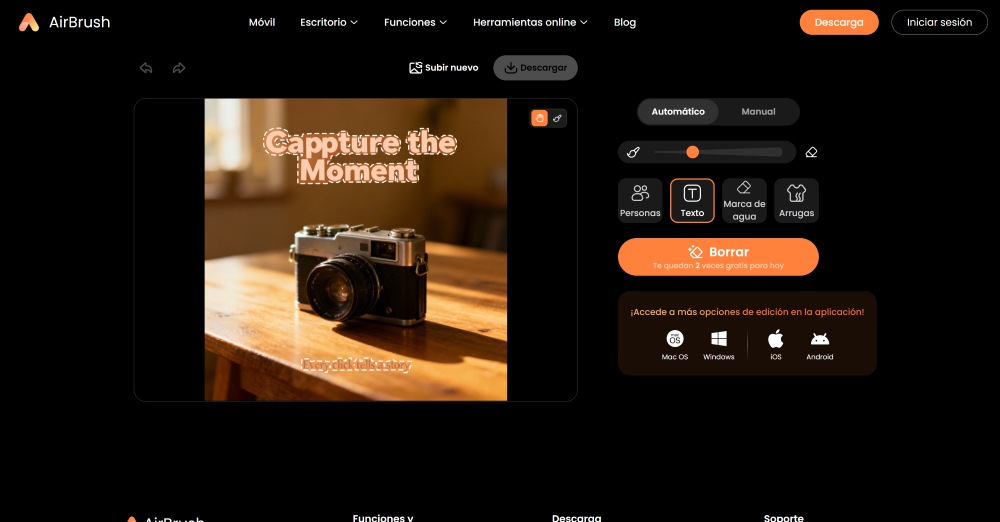Click the undo arrow icon
Image resolution: width=1000 pixels, height=522 pixels.
[146, 68]
